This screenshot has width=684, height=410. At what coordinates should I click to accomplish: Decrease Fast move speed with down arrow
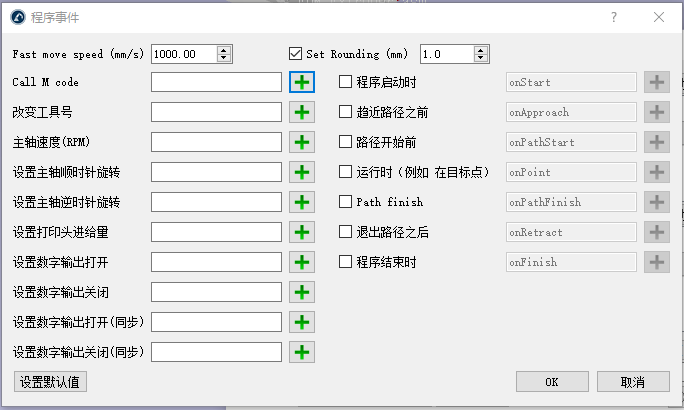pos(224,58)
